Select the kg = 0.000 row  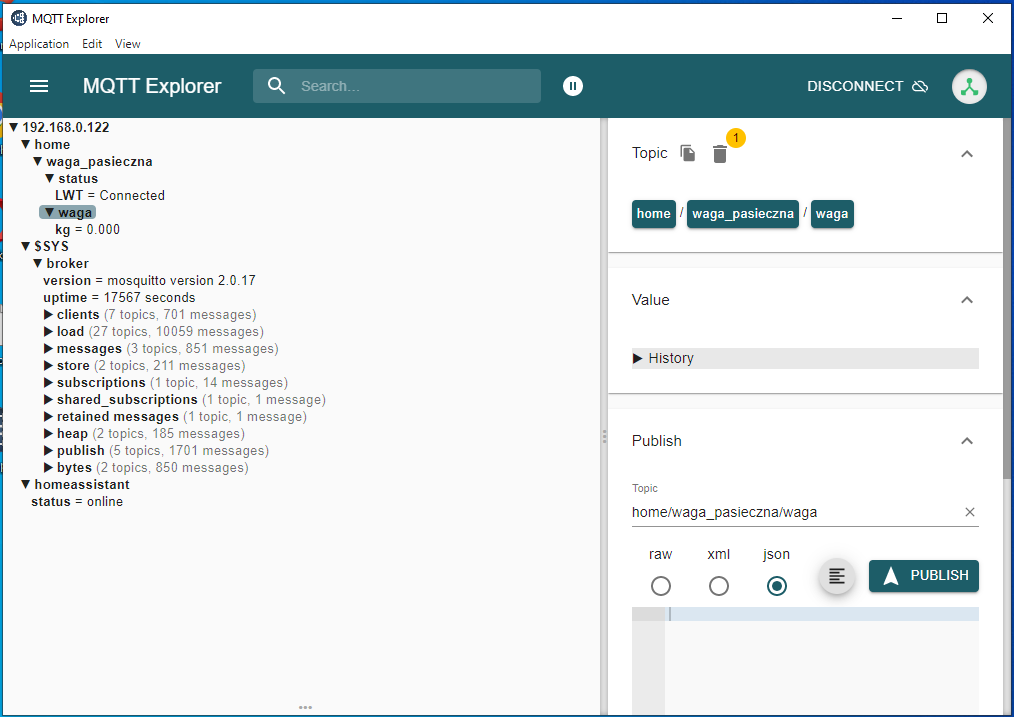[x=87, y=230]
